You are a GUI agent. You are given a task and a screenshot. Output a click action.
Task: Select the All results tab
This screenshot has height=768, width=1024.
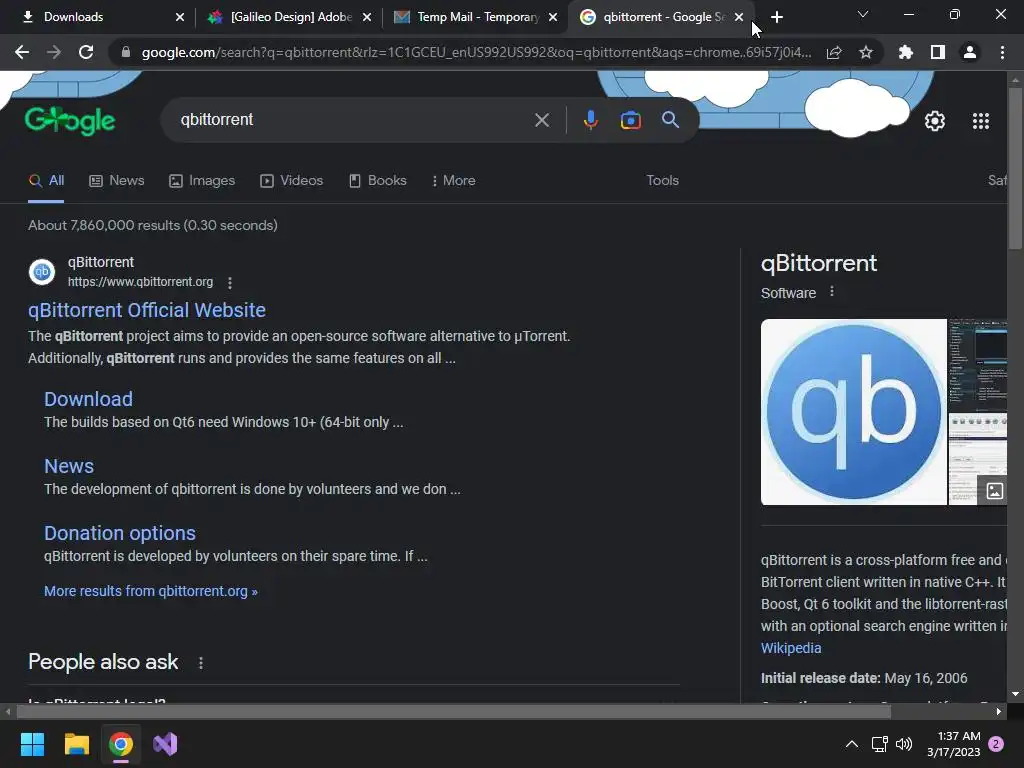(x=46, y=180)
